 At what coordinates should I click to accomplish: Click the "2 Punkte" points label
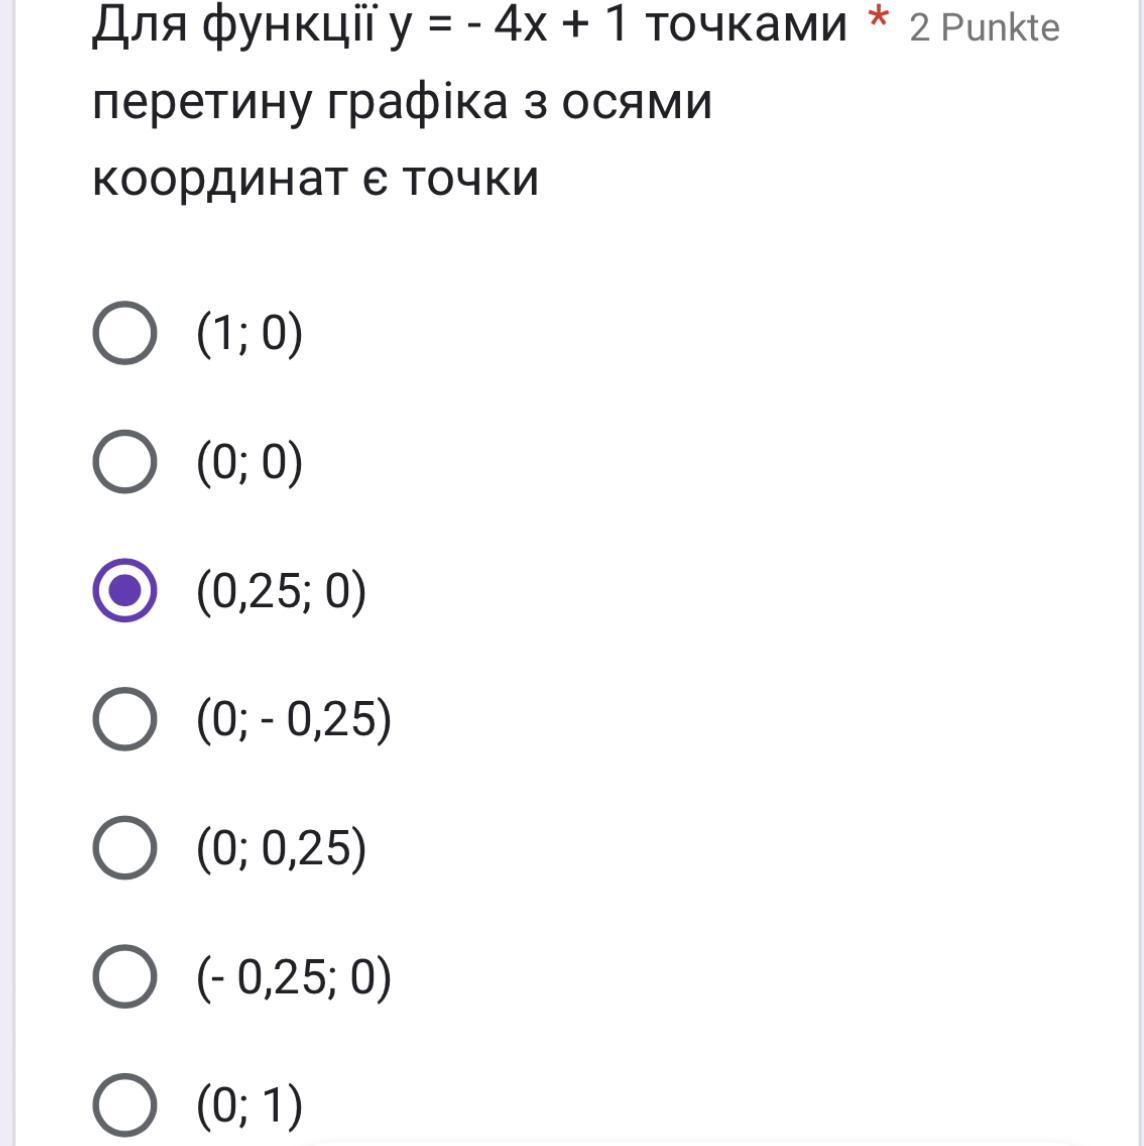(x=984, y=28)
